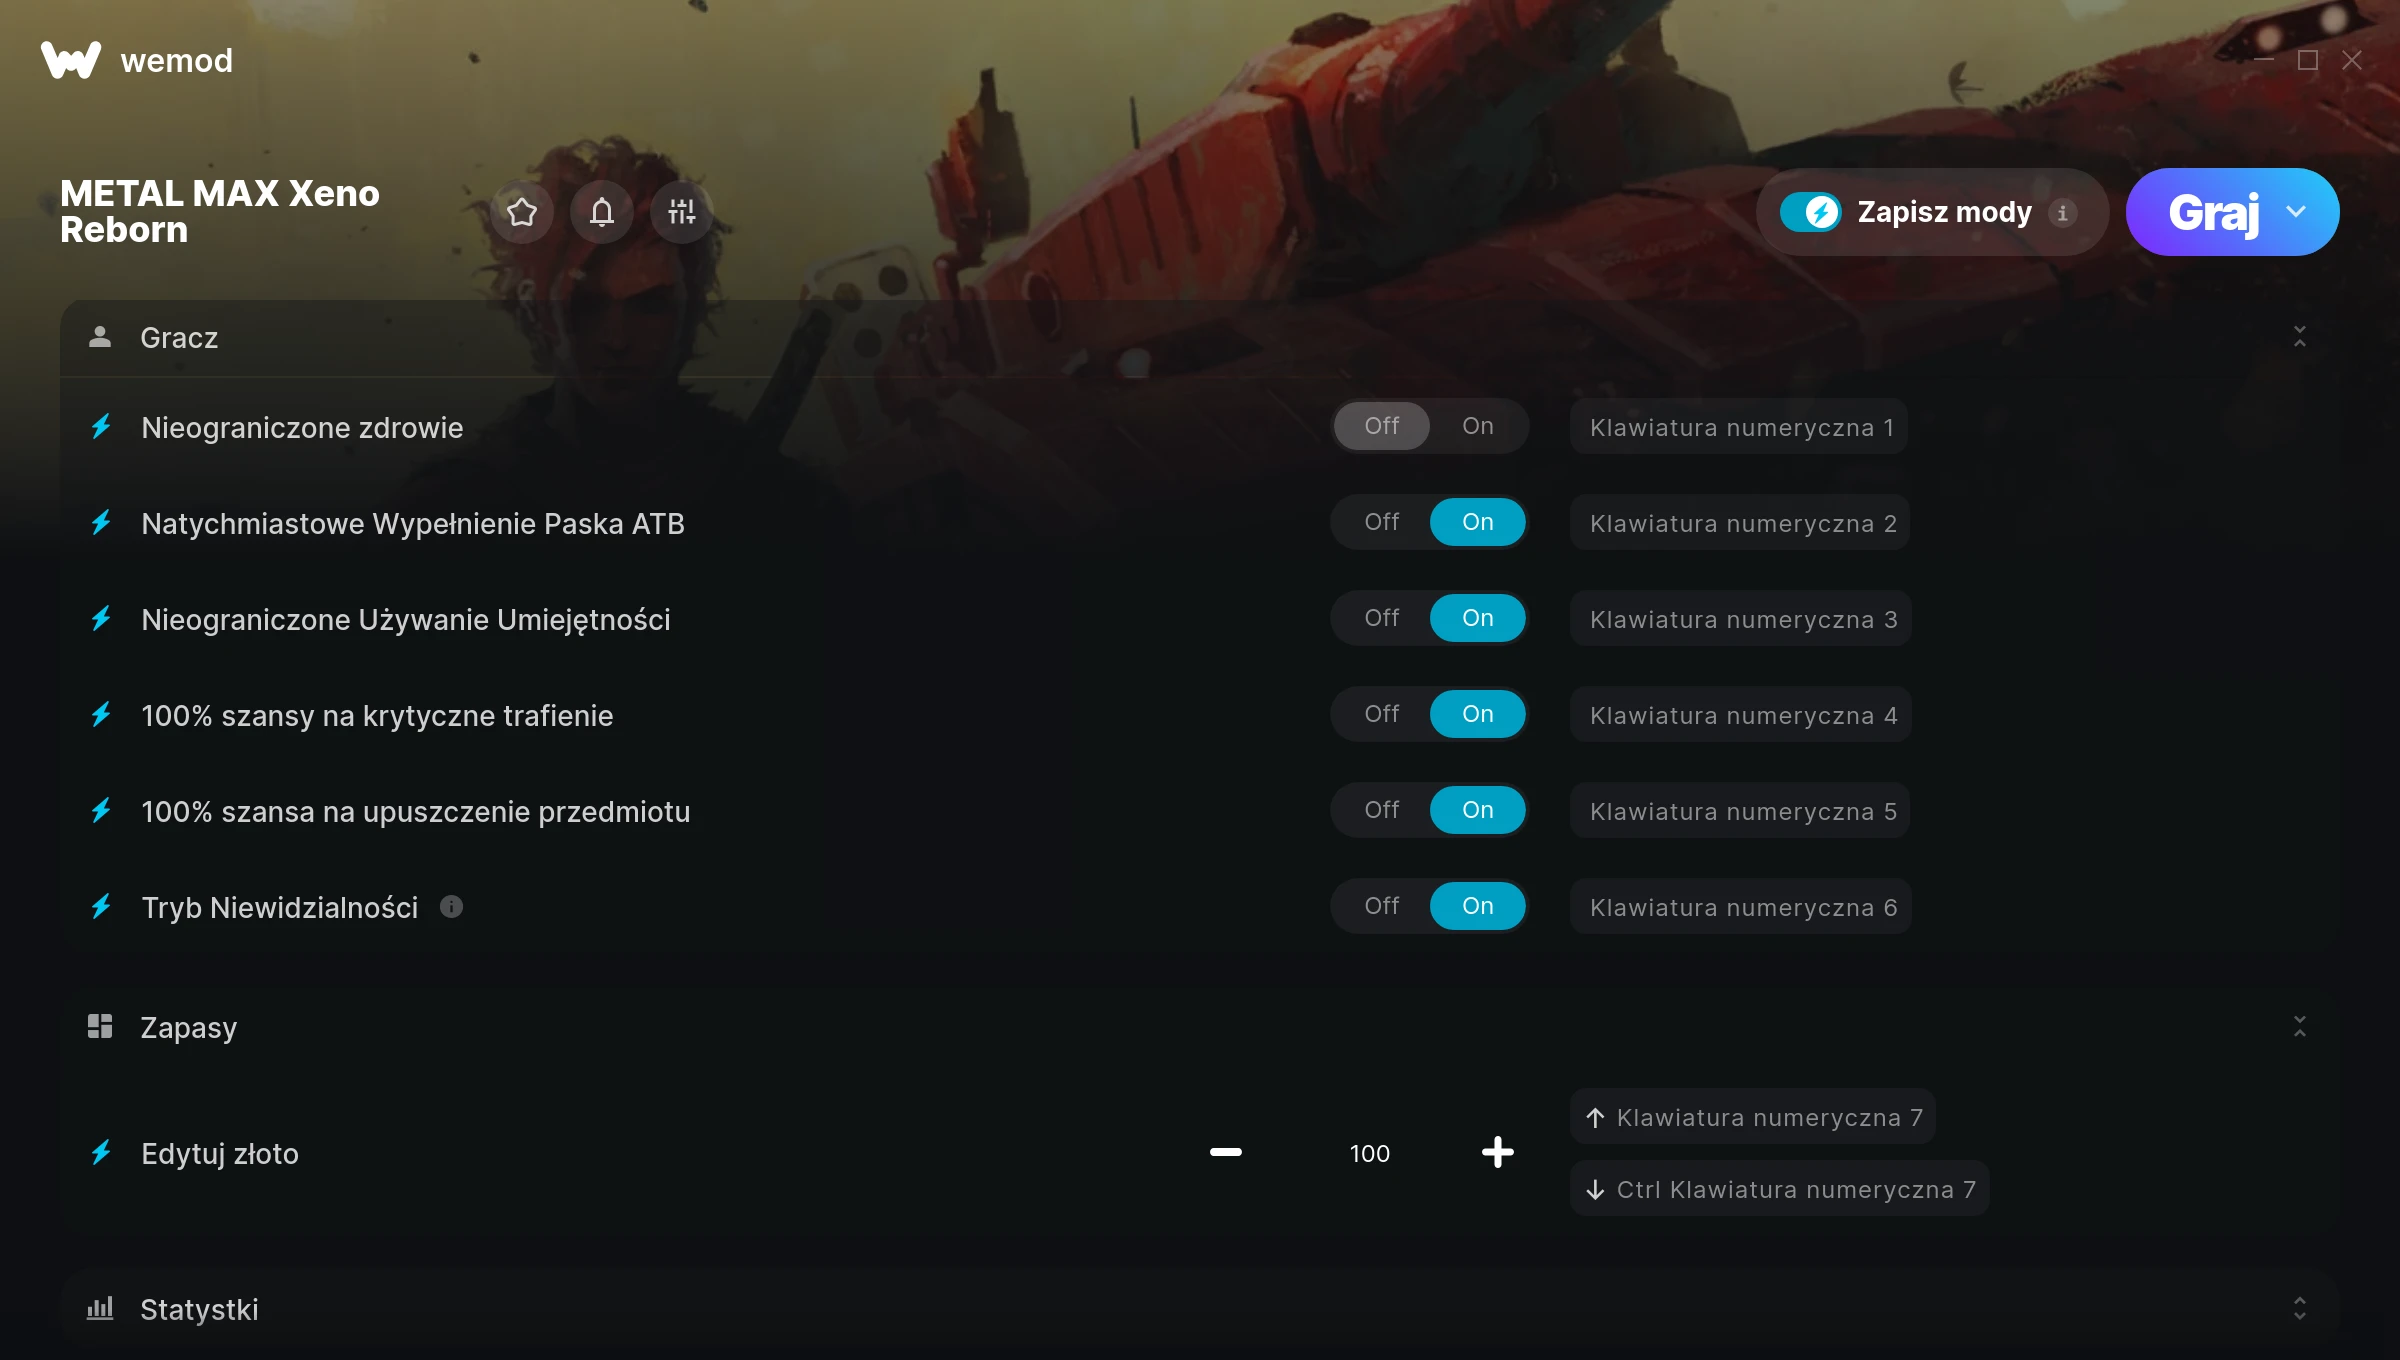Open the notifications bell icon
The height and width of the screenshot is (1360, 2400).
602,212
